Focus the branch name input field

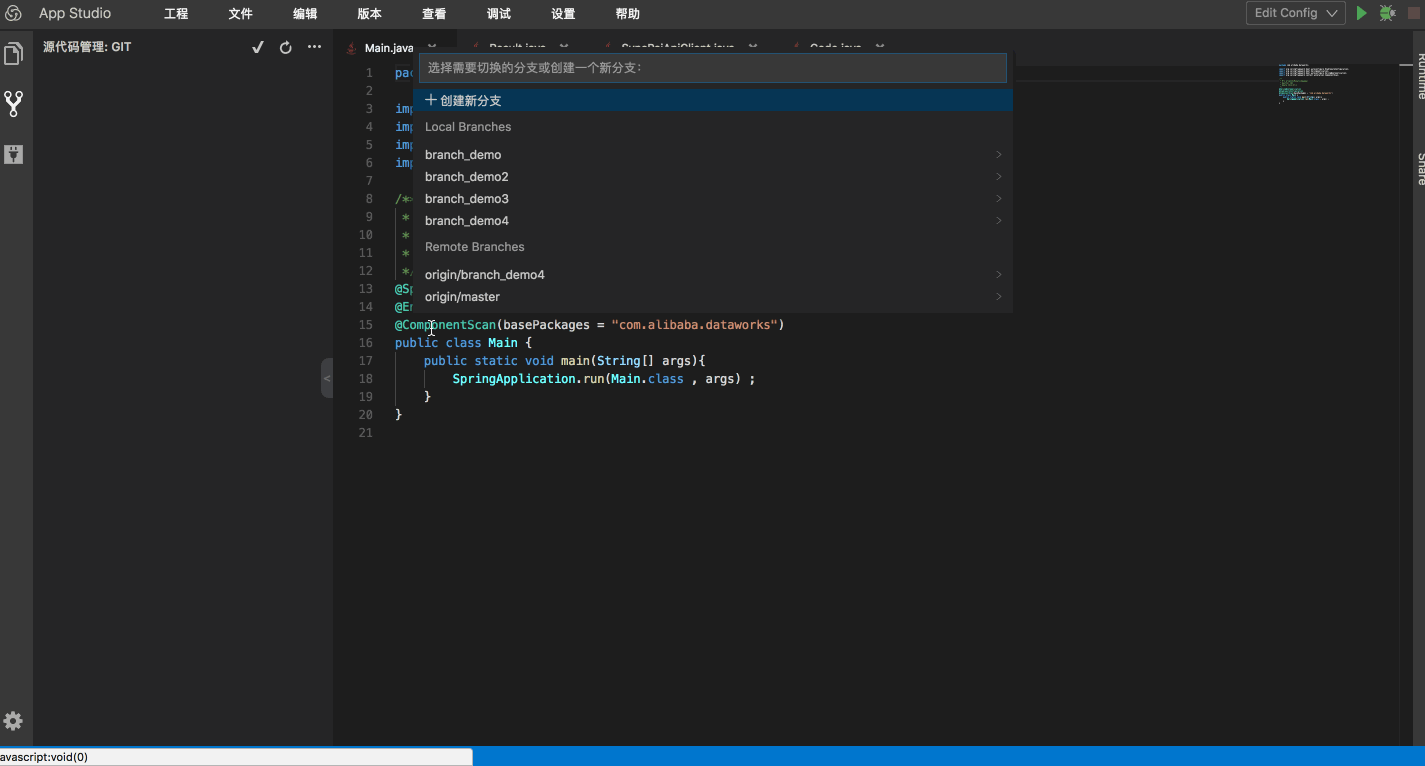tap(712, 68)
